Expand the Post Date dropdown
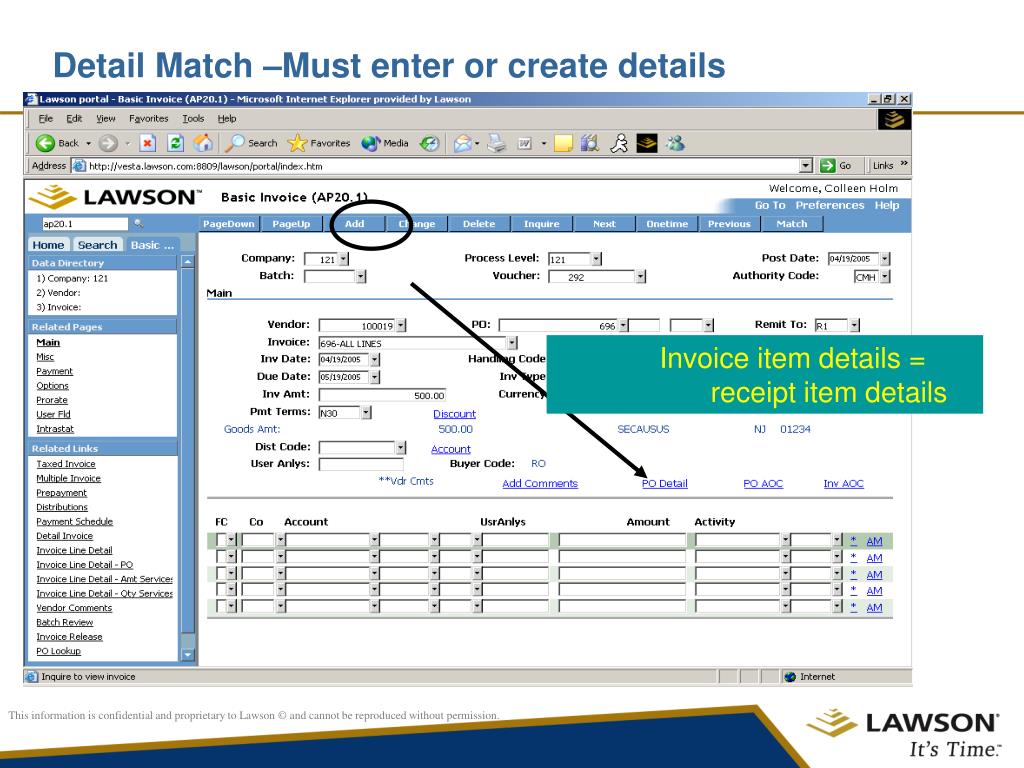This screenshot has width=1024, height=768. pyautogui.click(x=885, y=259)
